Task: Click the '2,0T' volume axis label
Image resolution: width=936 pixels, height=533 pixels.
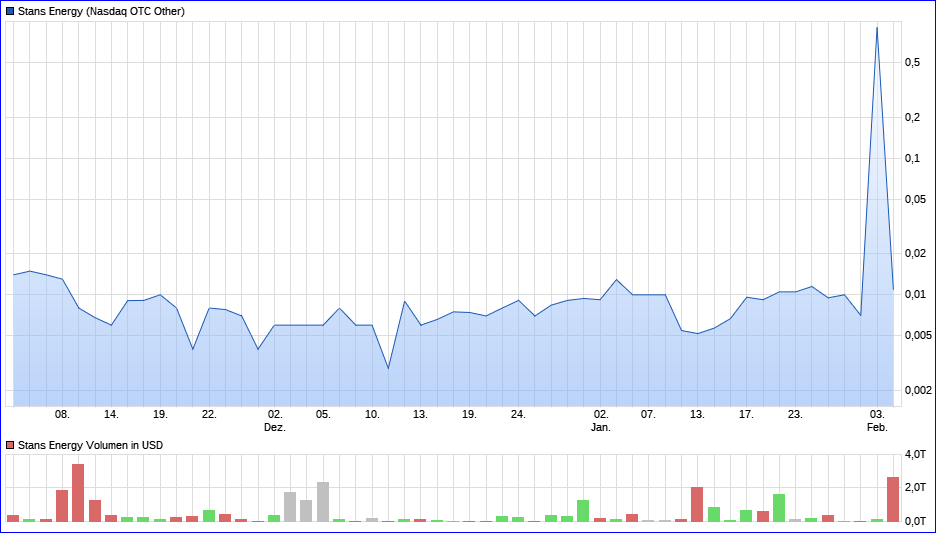Action: pyautogui.click(x=913, y=487)
